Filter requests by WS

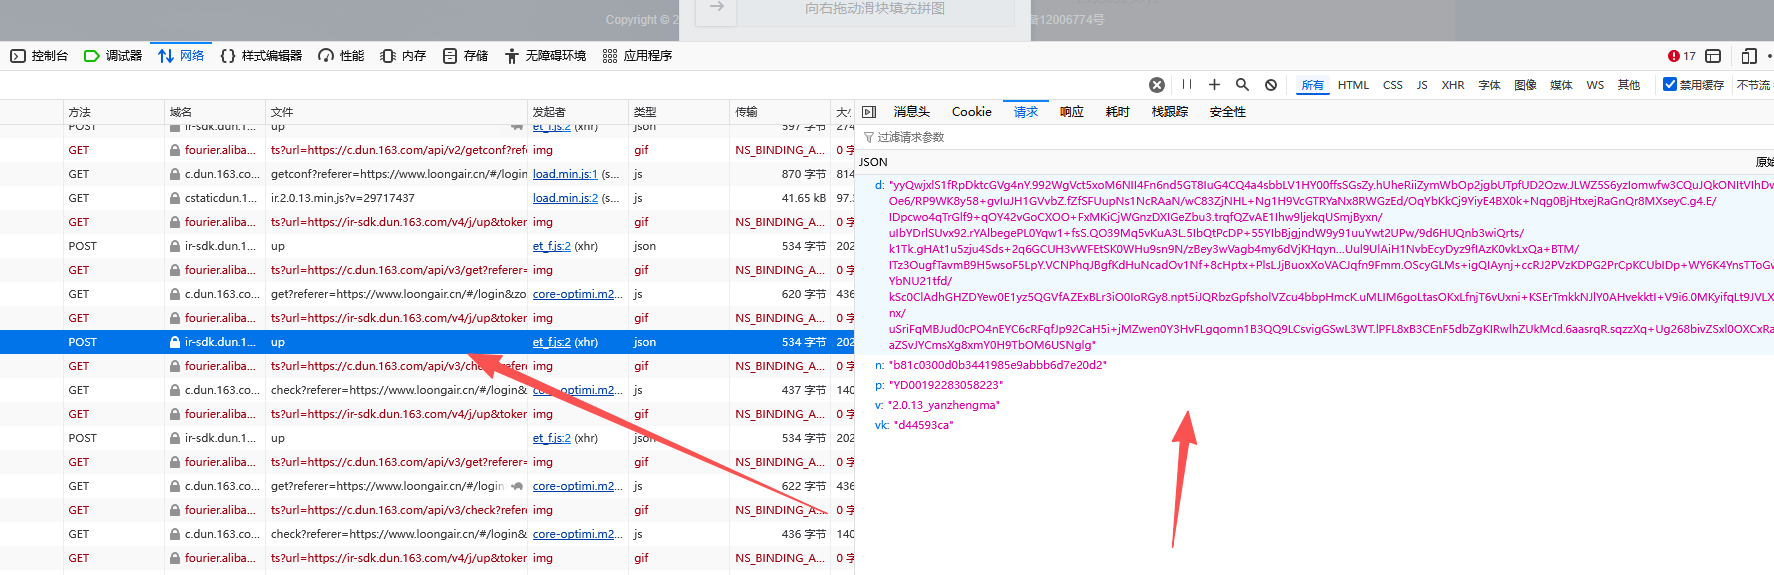(1595, 85)
